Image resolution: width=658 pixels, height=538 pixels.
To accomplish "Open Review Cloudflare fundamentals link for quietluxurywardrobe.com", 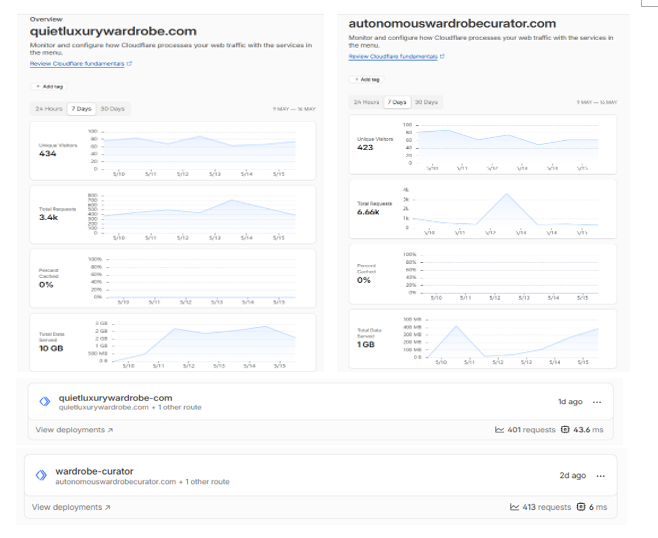I will (x=77, y=64).
